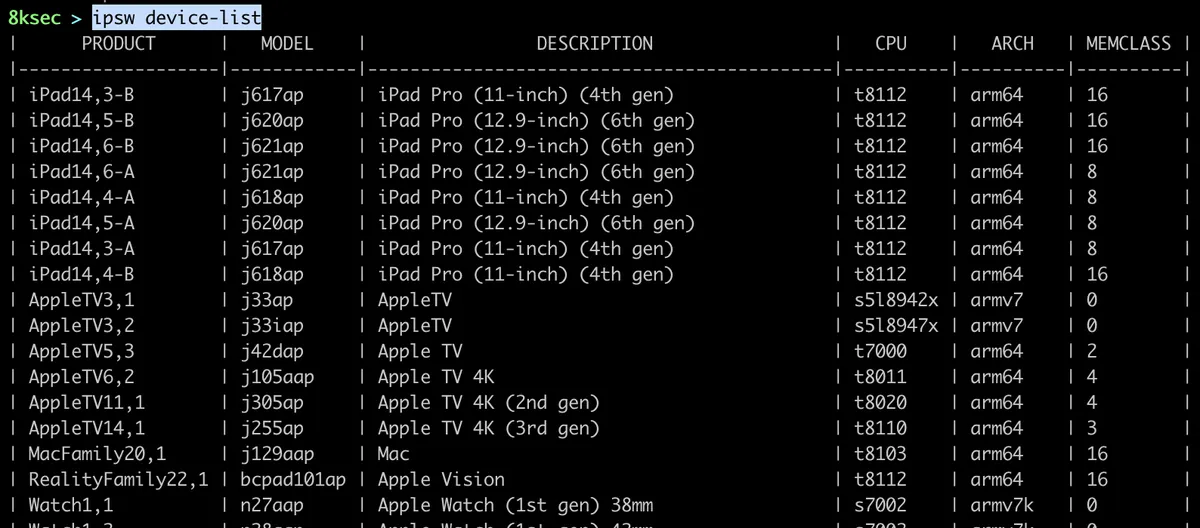The image size is (1200, 528).
Task: Select the AppleTV3,1 product entry
Action: [81, 299]
